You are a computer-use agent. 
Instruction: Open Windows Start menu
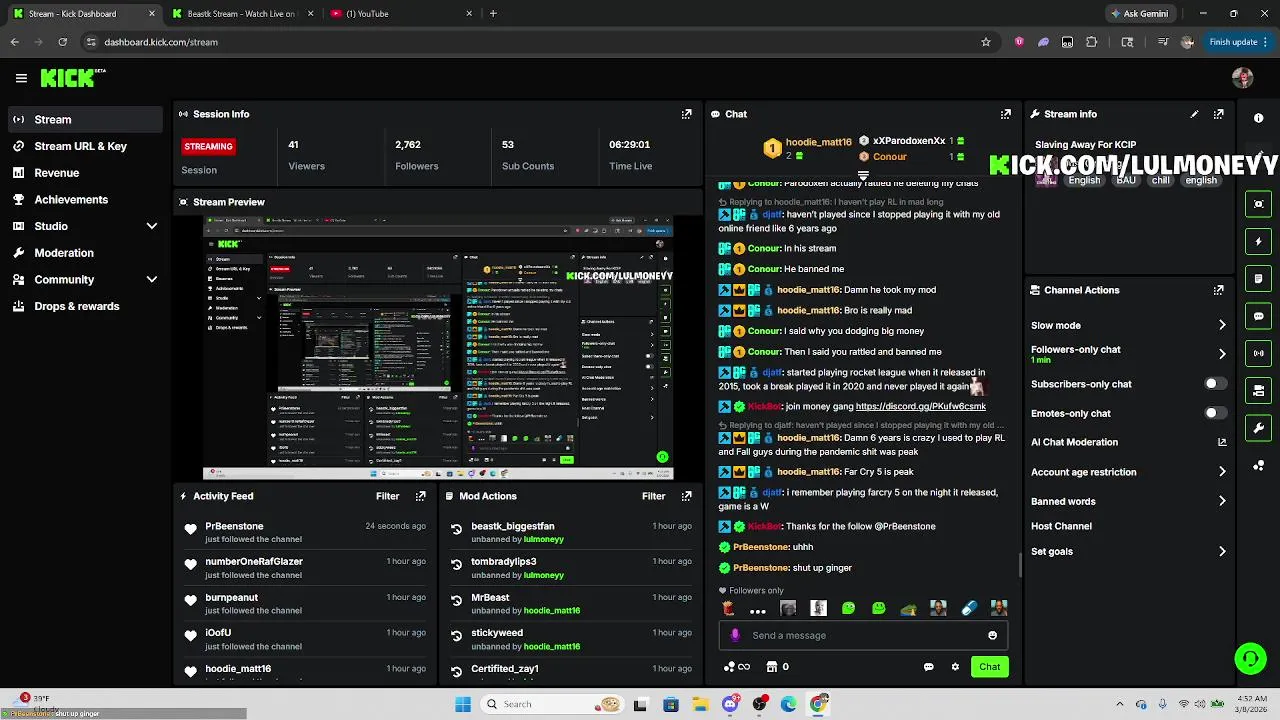coord(463,704)
